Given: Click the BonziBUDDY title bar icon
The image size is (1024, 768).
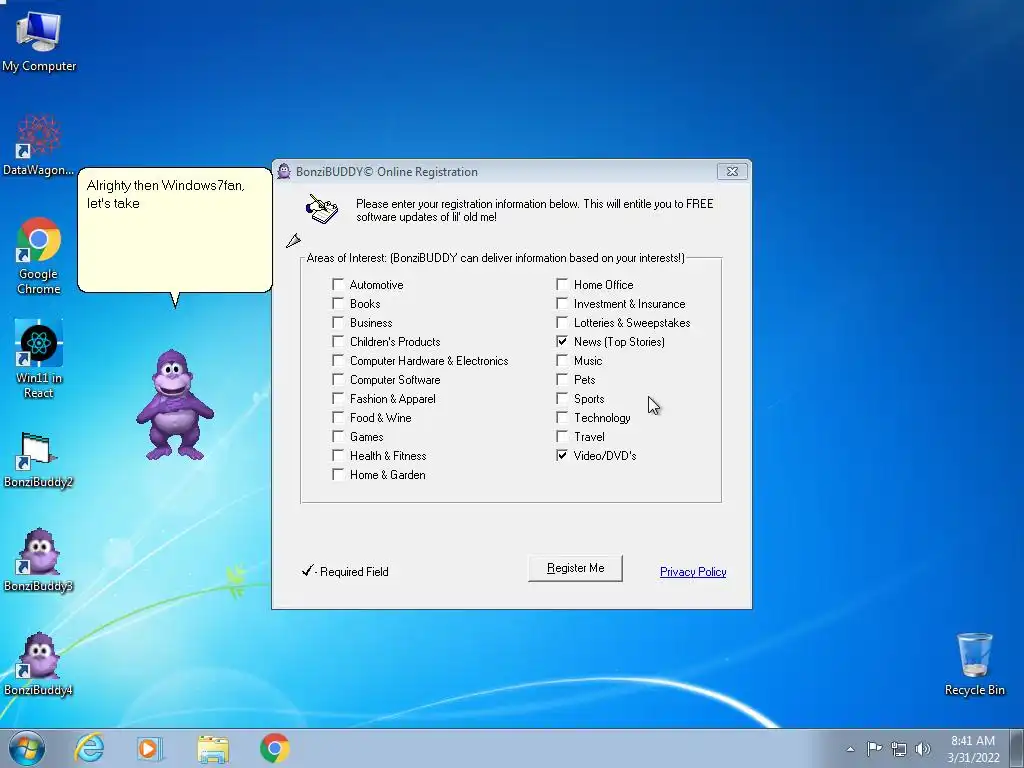Looking at the screenshot, I should (284, 171).
